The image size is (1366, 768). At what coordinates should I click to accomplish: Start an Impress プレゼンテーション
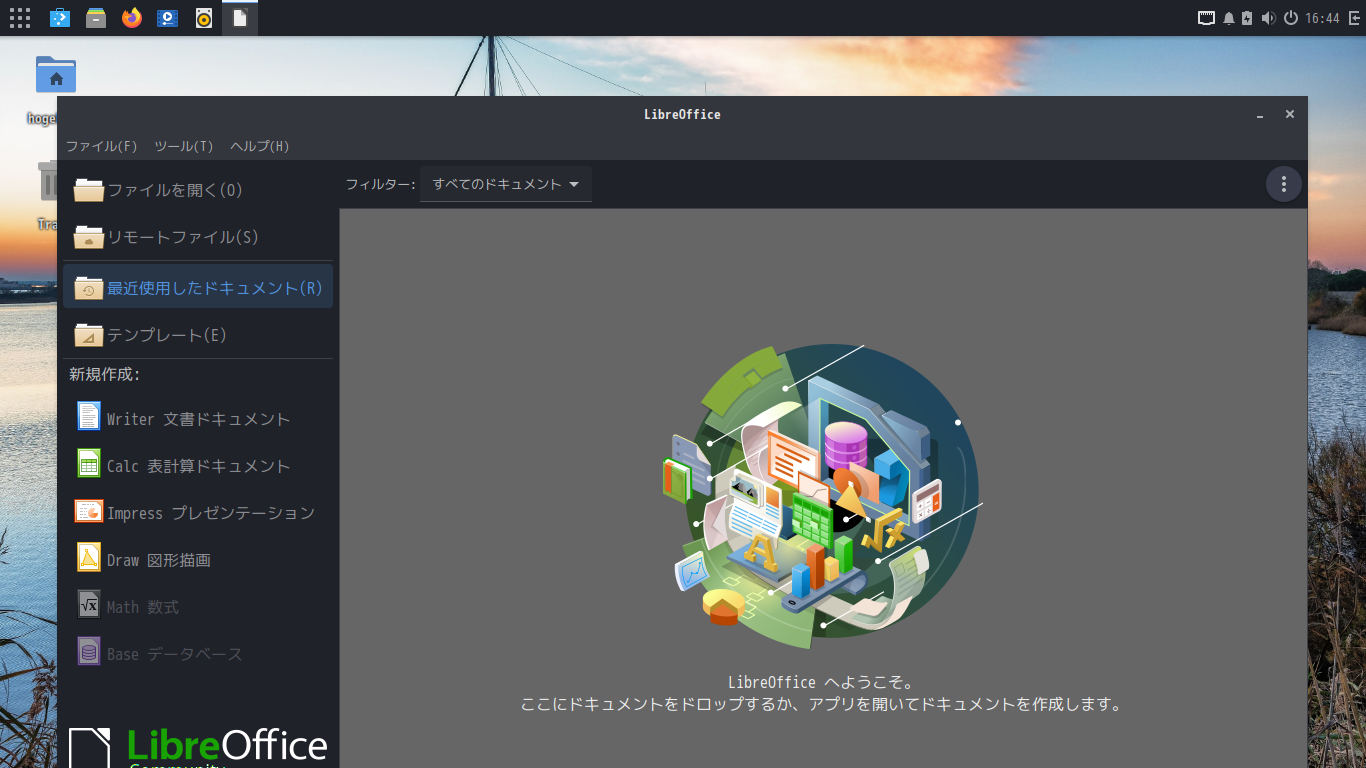tap(210, 512)
